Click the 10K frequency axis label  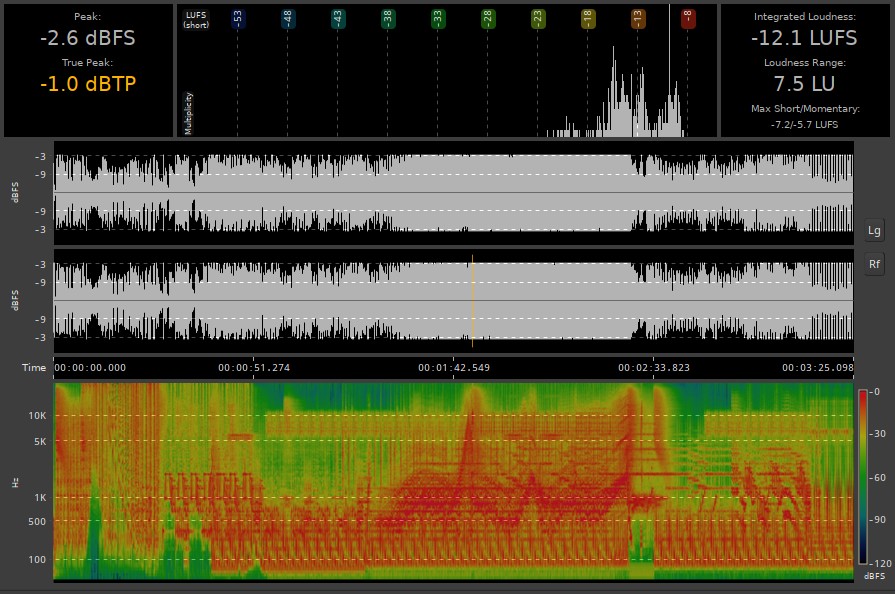[x=38, y=415]
